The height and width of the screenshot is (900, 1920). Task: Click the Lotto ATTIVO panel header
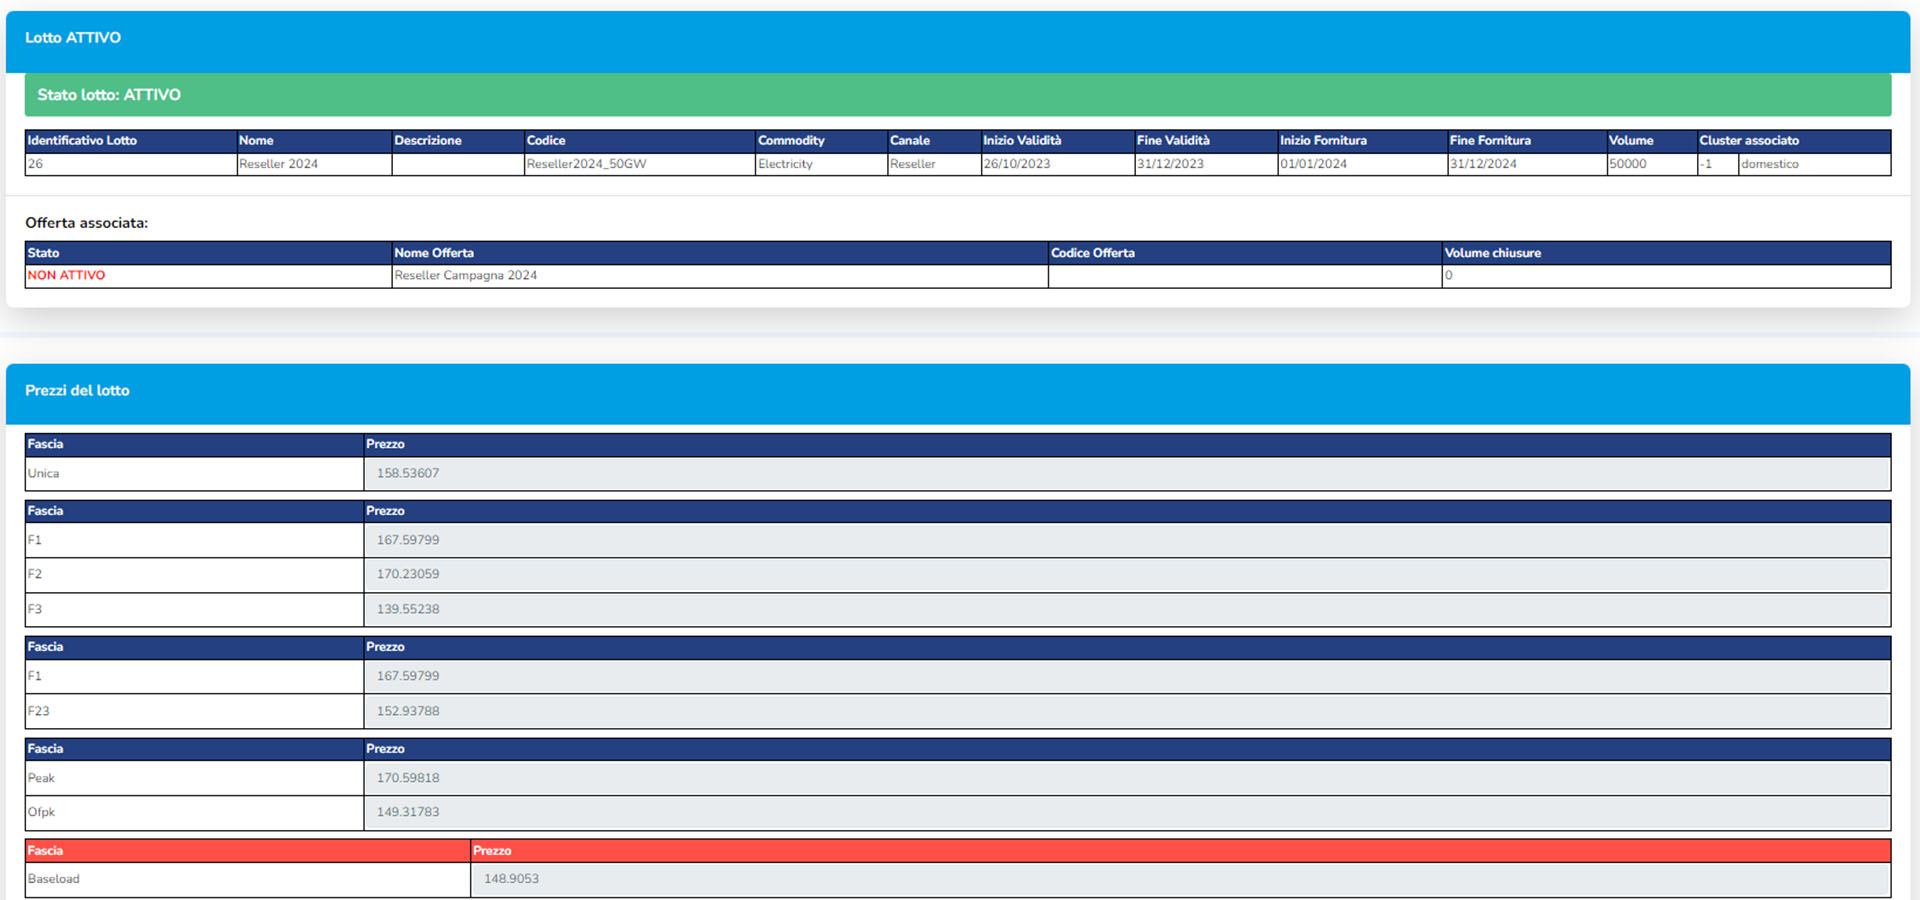click(957, 38)
